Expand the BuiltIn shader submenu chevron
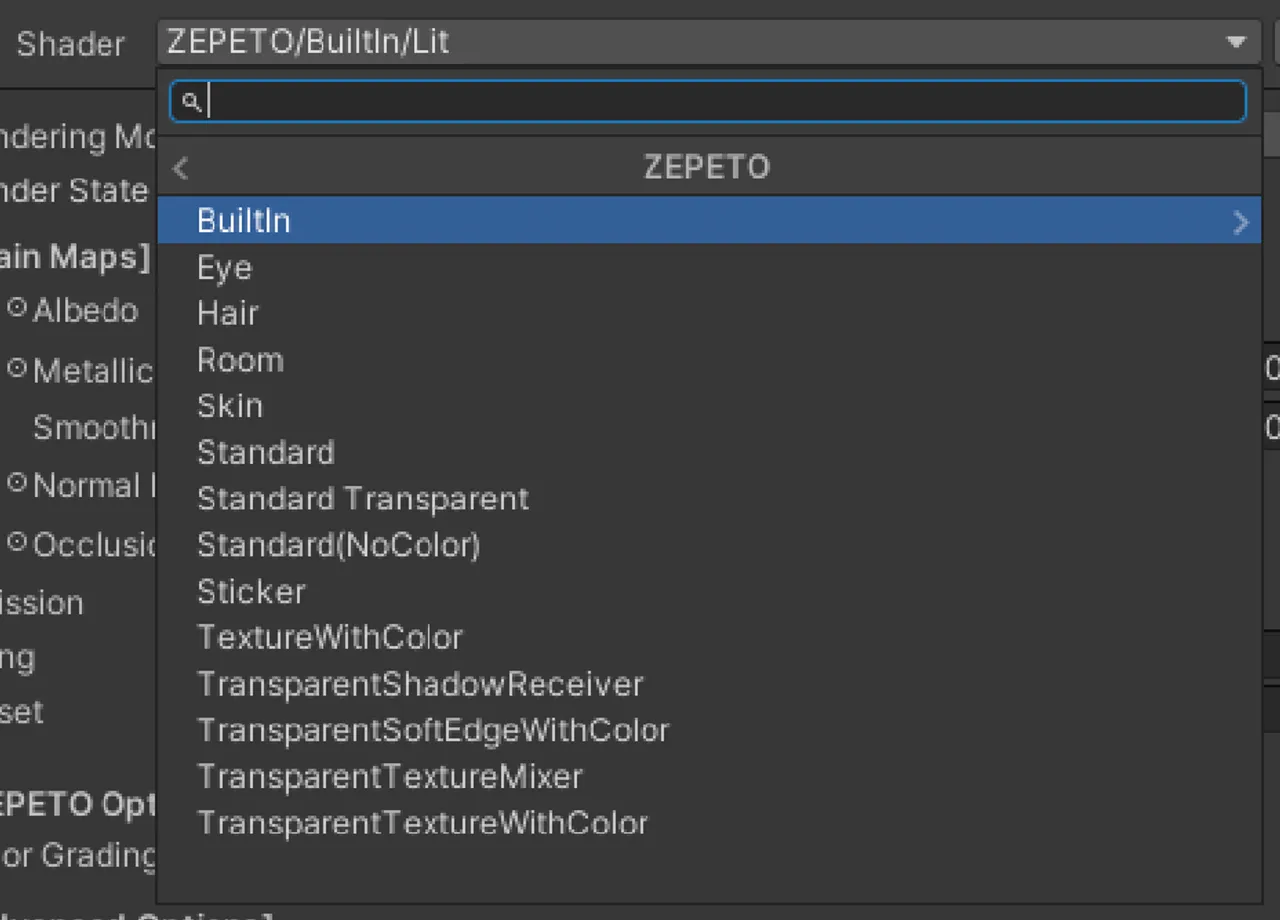 tap(1240, 221)
